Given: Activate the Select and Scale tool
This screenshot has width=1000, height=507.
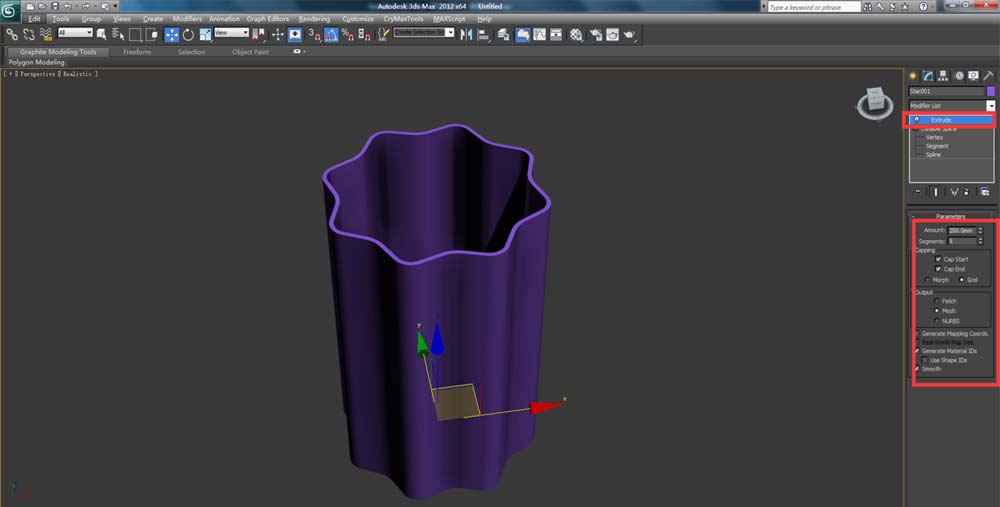Looking at the screenshot, I should 205,34.
